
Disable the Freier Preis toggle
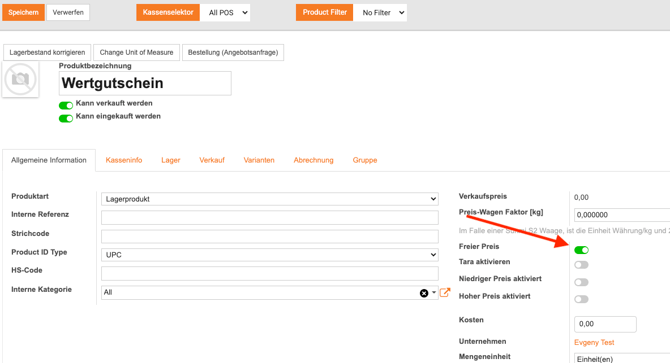pyautogui.click(x=582, y=250)
